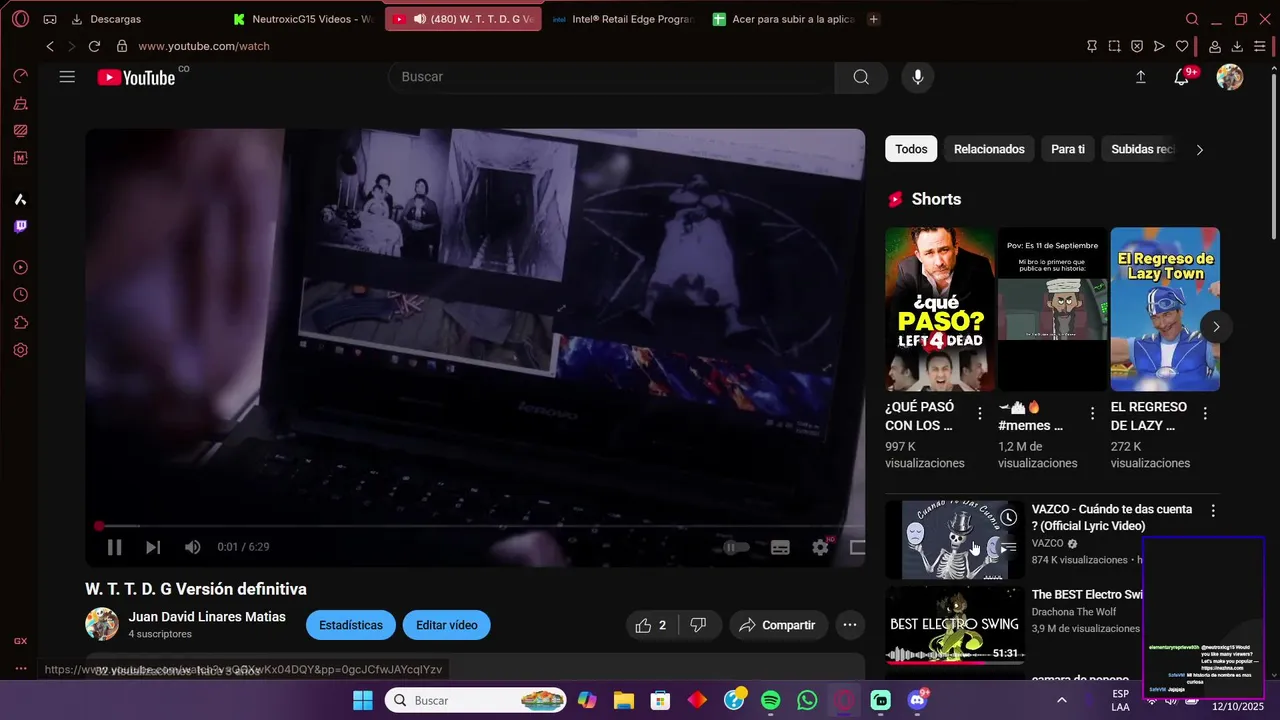Mute the video player volume
Viewport: 1280px width, 720px height.
tap(193, 547)
